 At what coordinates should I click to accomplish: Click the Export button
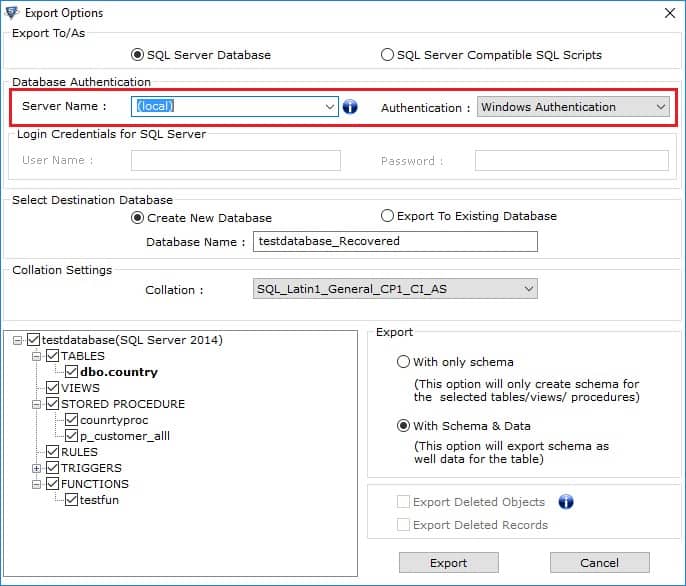coord(448,562)
